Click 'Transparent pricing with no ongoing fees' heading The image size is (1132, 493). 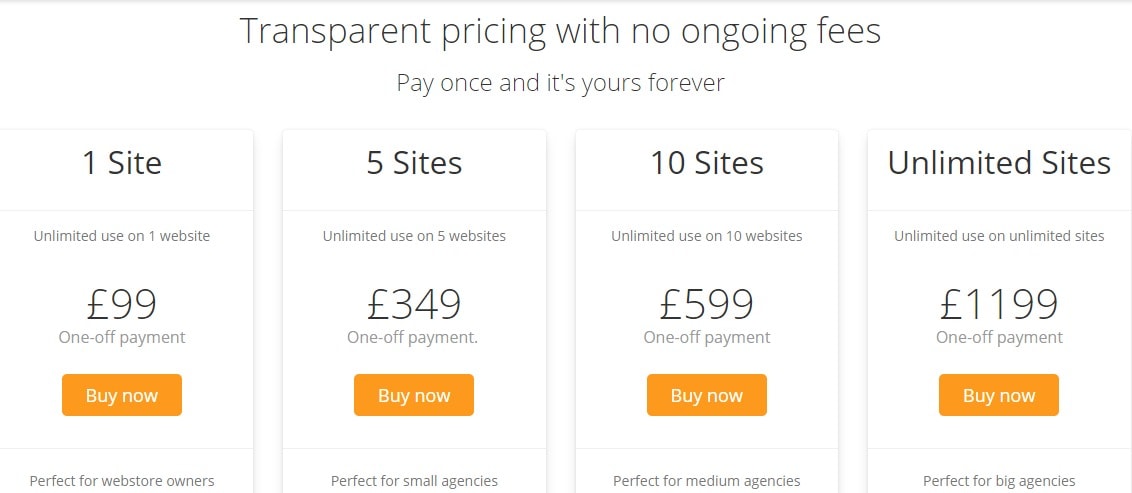point(560,32)
